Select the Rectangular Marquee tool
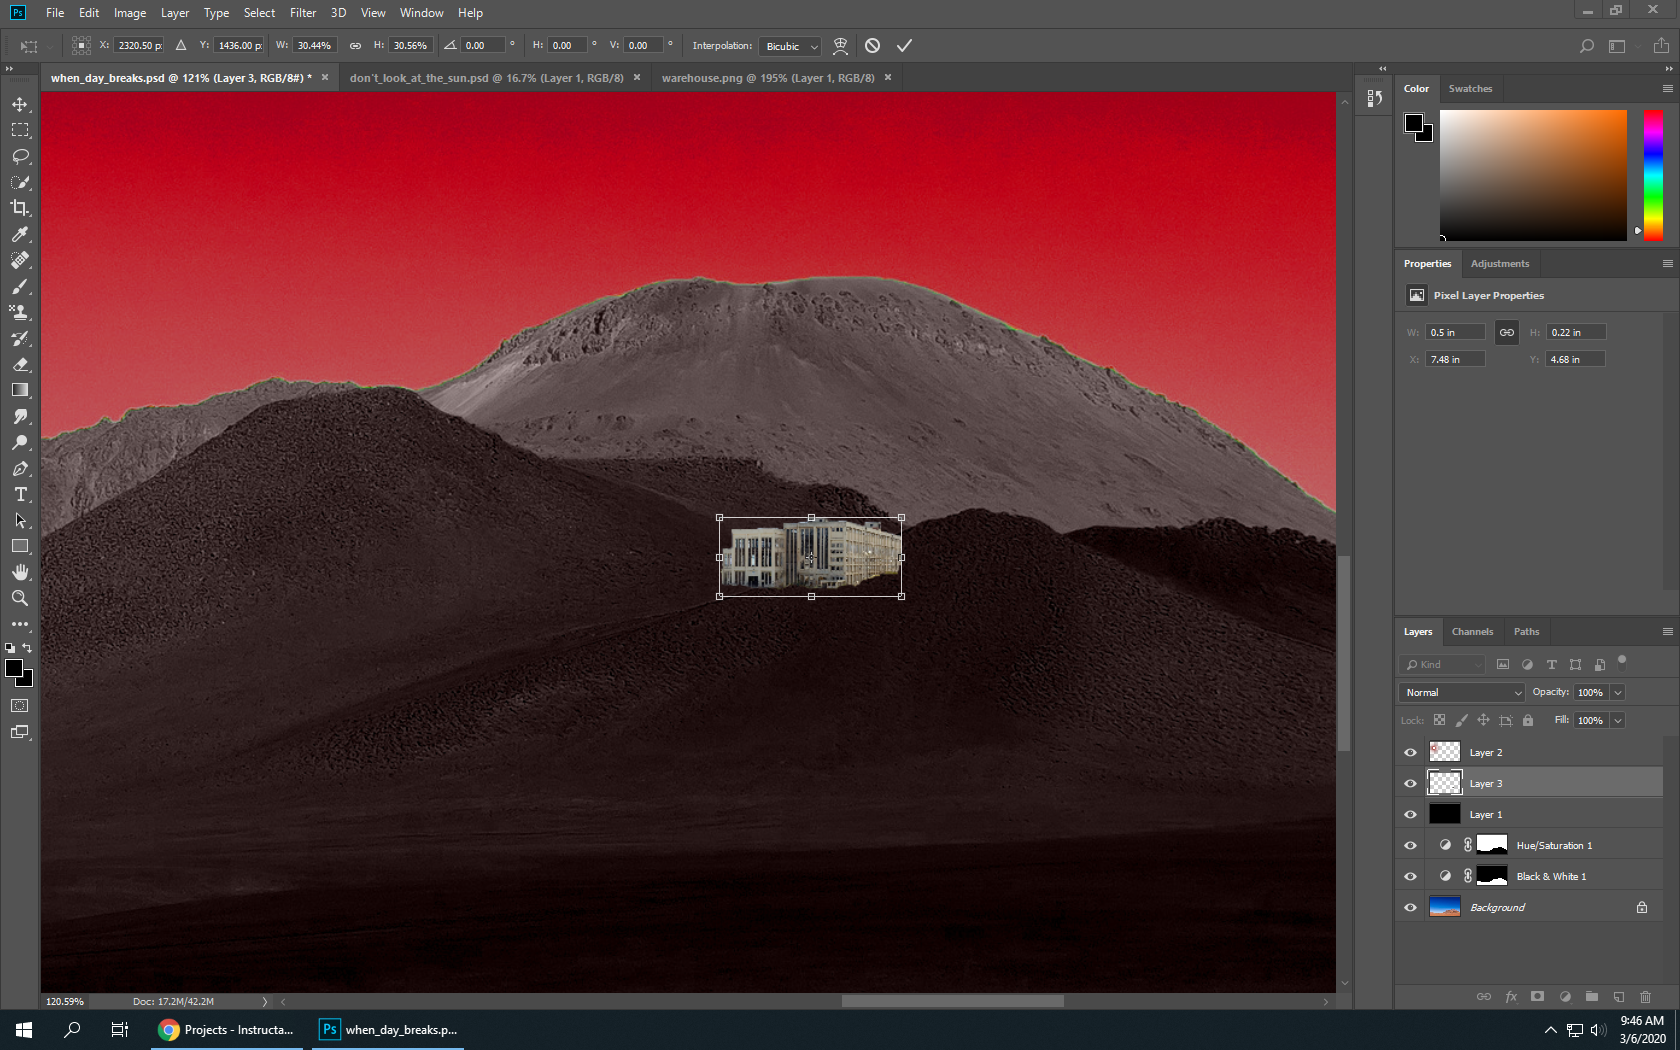Viewport: 1680px width, 1050px height. point(20,130)
